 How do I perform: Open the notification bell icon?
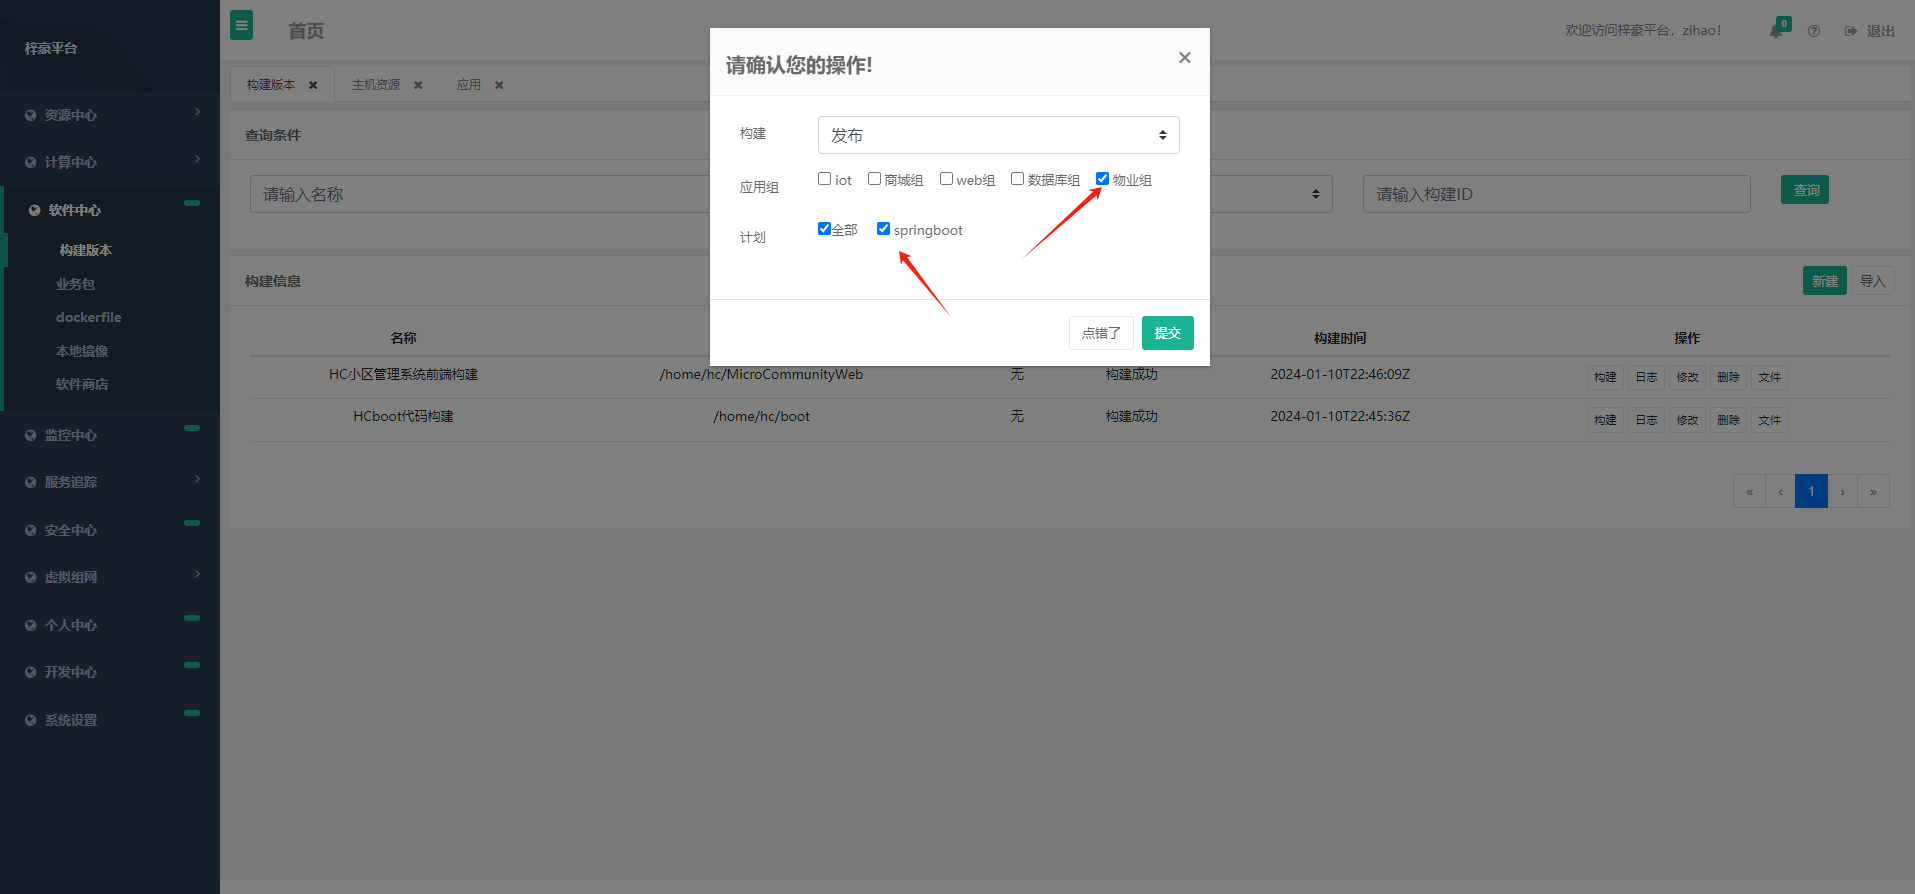click(1776, 31)
